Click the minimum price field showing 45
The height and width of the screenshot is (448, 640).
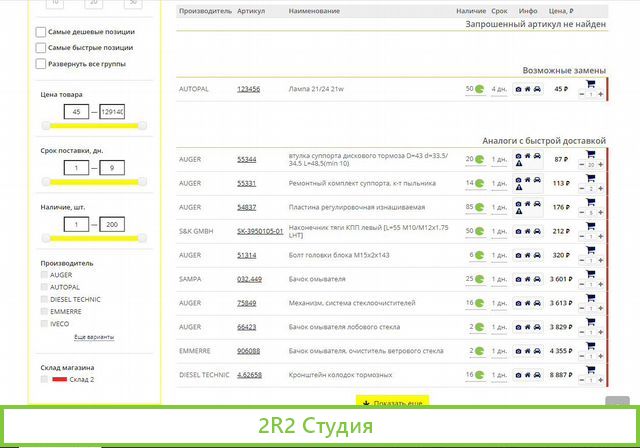(76, 112)
